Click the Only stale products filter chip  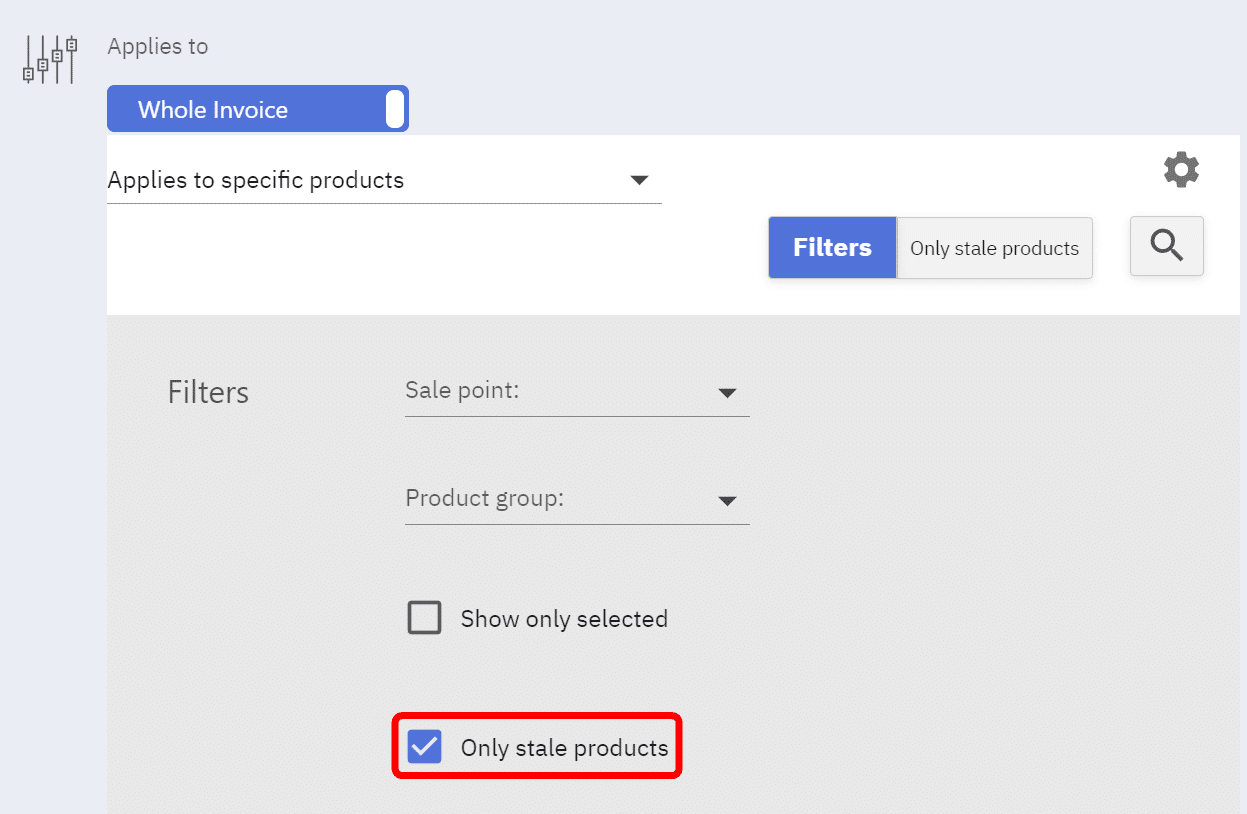994,248
